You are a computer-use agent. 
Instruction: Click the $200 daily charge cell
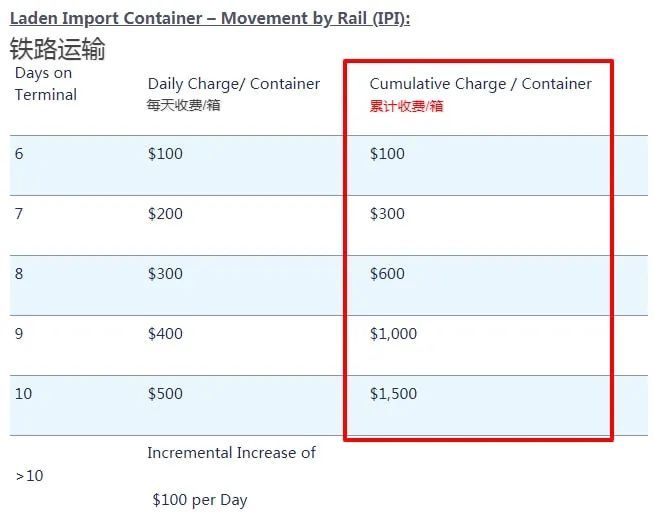pyautogui.click(x=165, y=214)
